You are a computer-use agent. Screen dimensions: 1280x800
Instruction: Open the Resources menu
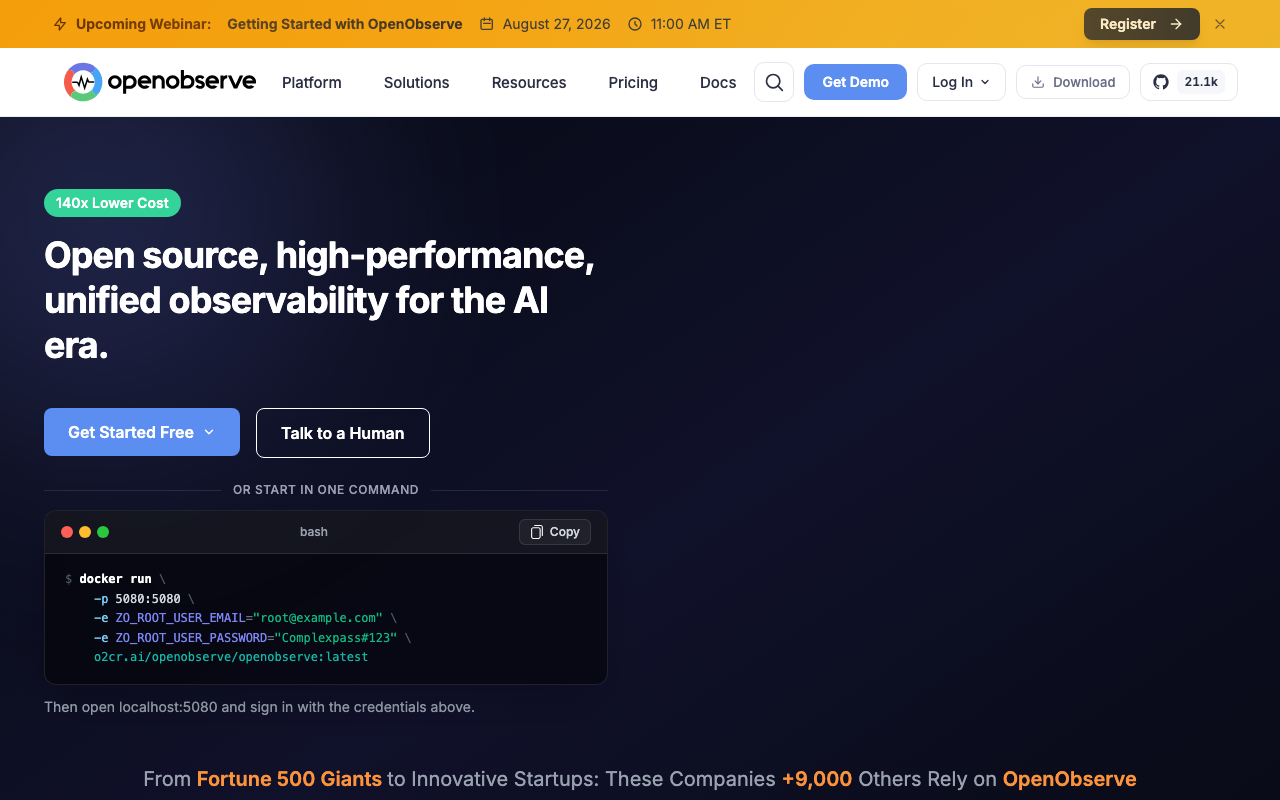pos(529,82)
